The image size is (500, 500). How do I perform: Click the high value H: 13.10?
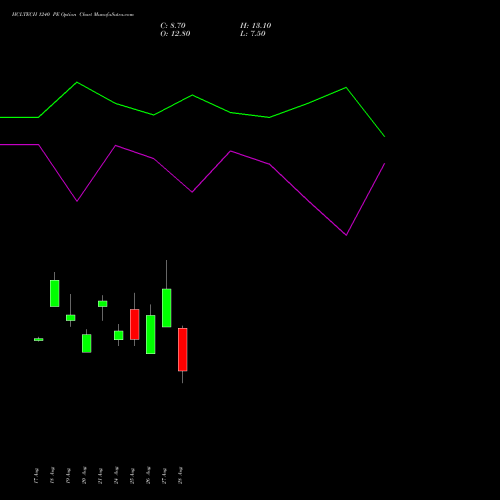[256, 26]
